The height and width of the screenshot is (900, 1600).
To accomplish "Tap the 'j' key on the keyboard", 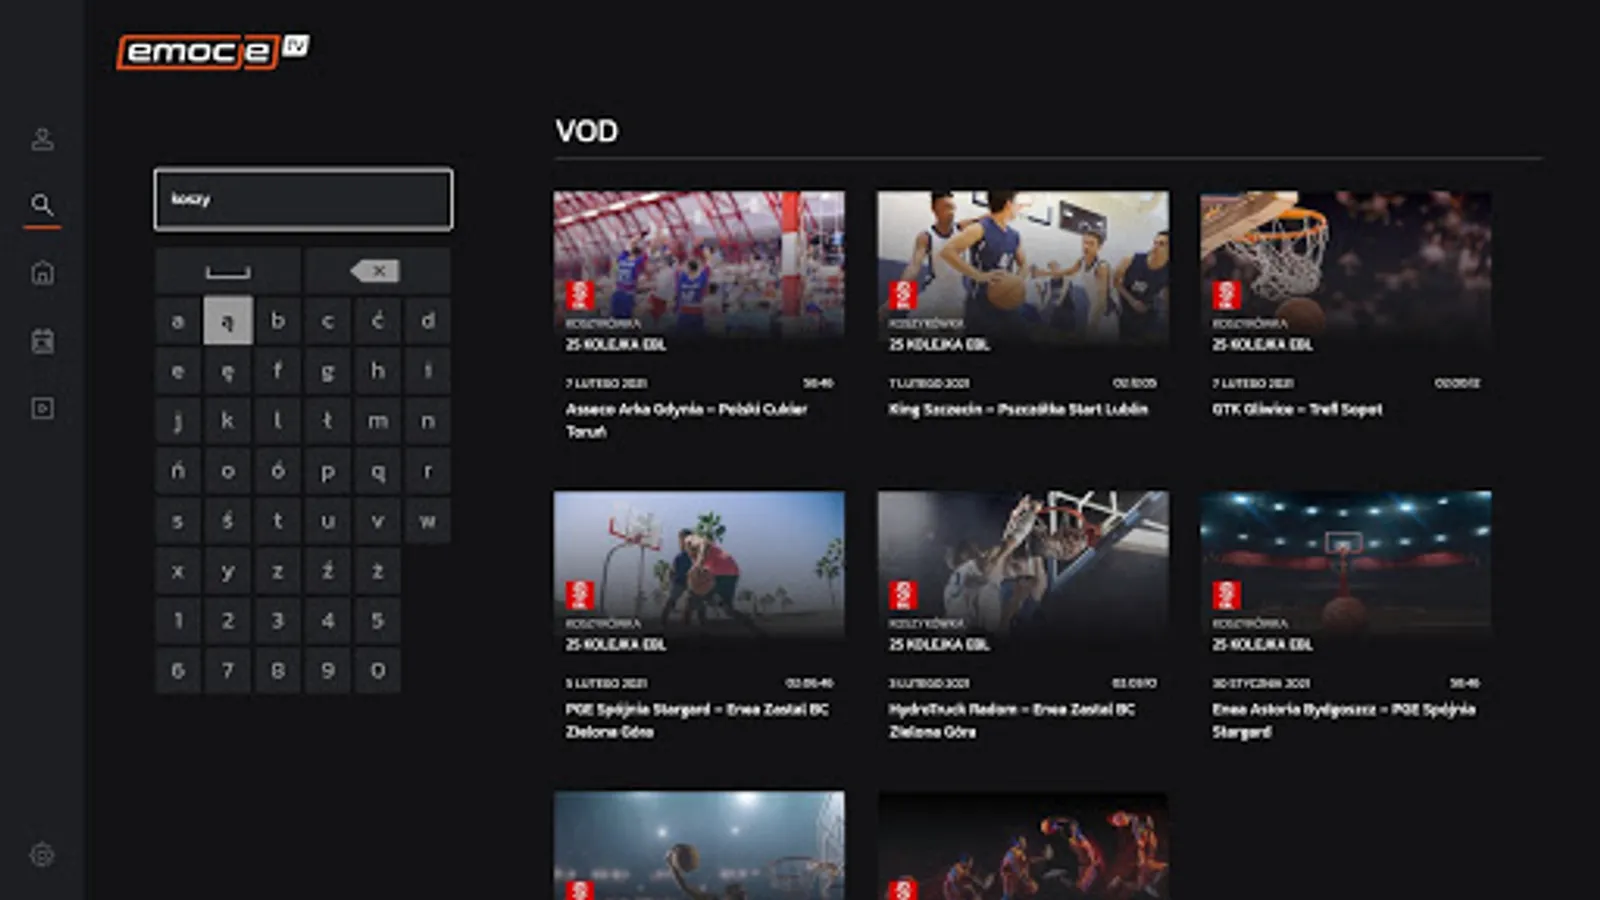I will (x=178, y=421).
